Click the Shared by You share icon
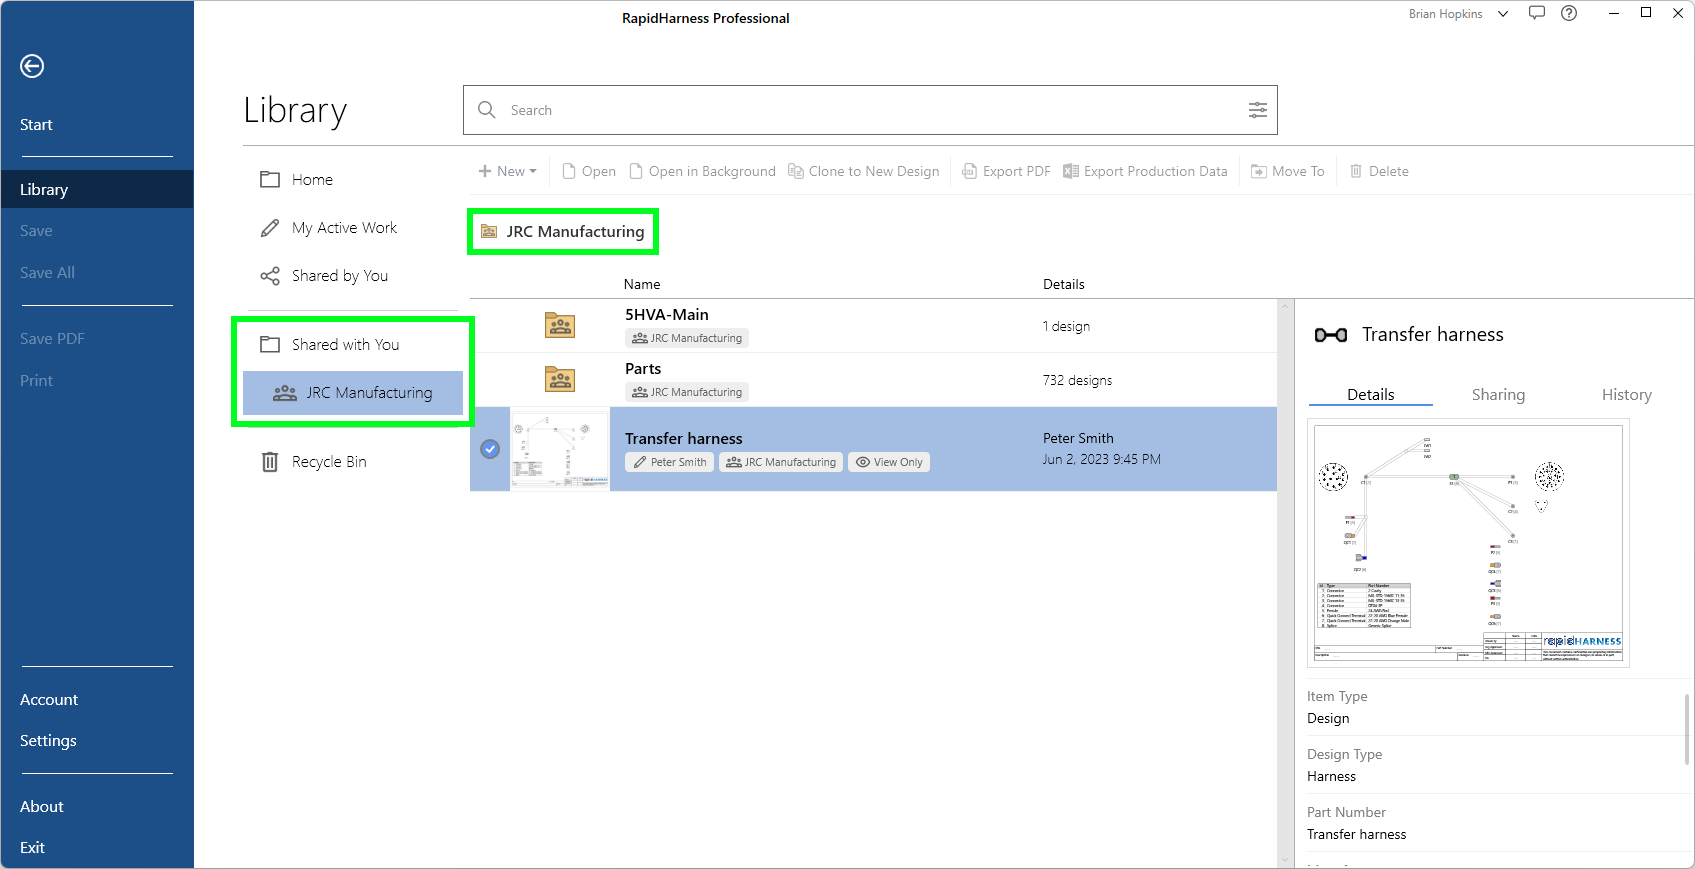1695x869 pixels. click(x=270, y=276)
